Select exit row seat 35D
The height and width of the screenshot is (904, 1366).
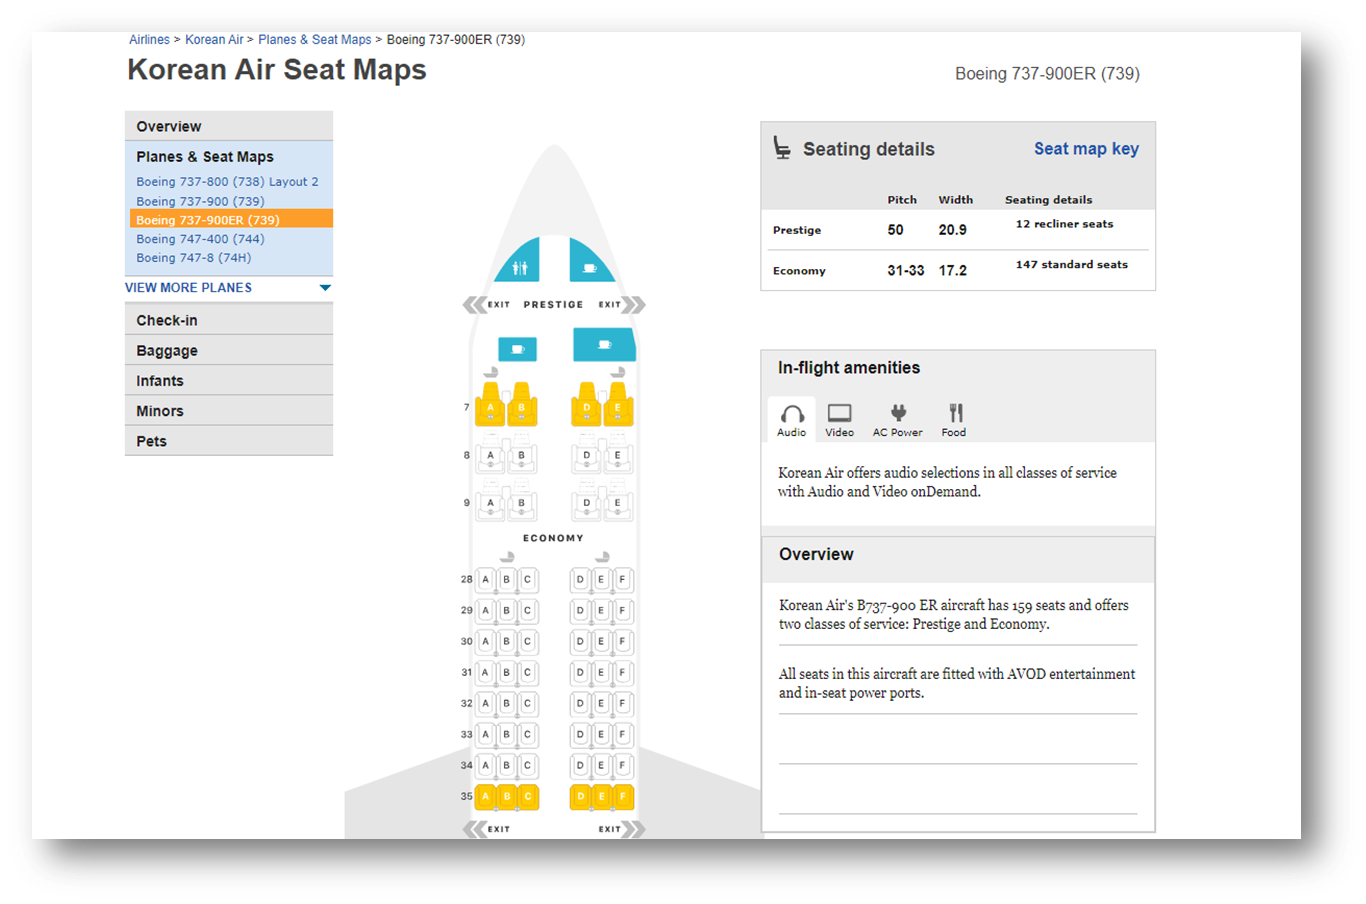pyautogui.click(x=580, y=797)
